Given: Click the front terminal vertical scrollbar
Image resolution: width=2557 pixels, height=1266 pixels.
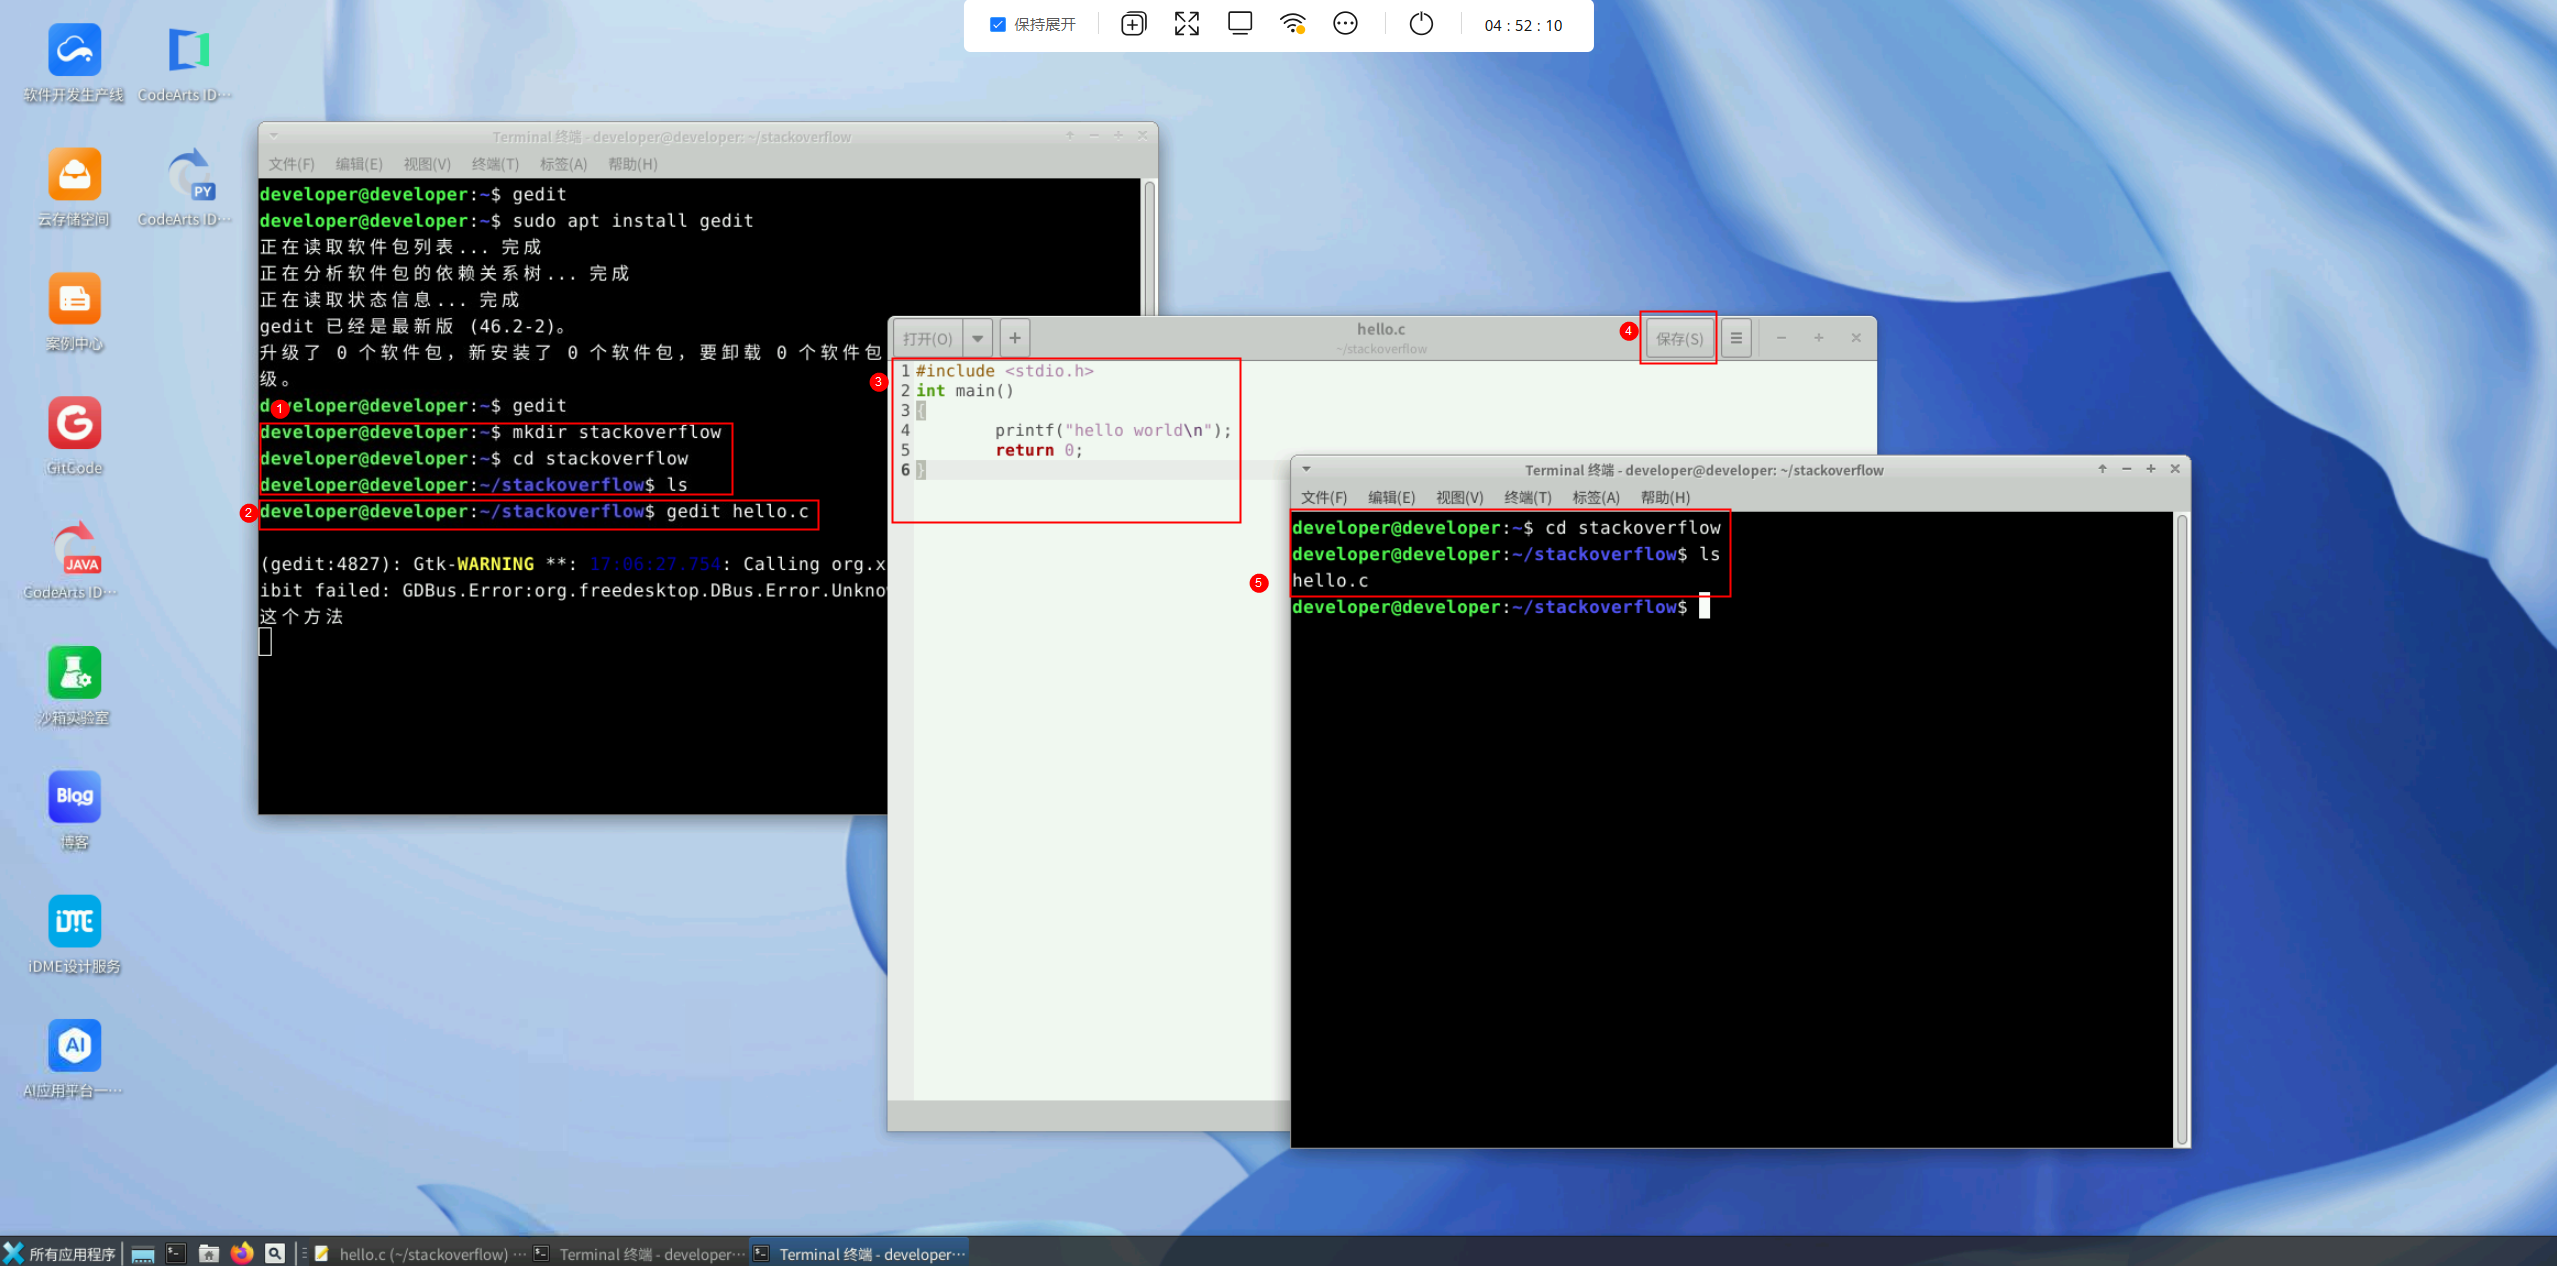Looking at the screenshot, I should (2182, 828).
